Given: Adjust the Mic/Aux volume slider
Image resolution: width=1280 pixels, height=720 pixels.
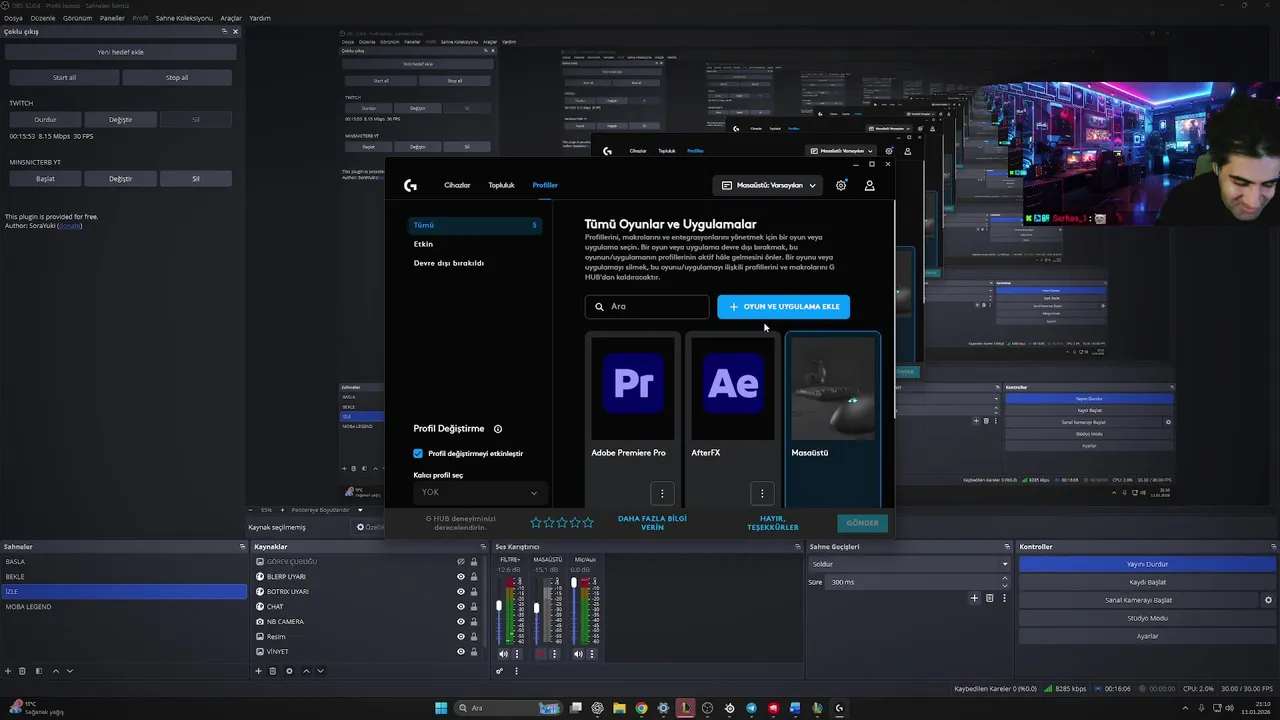Looking at the screenshot, I should coord(574,583).
